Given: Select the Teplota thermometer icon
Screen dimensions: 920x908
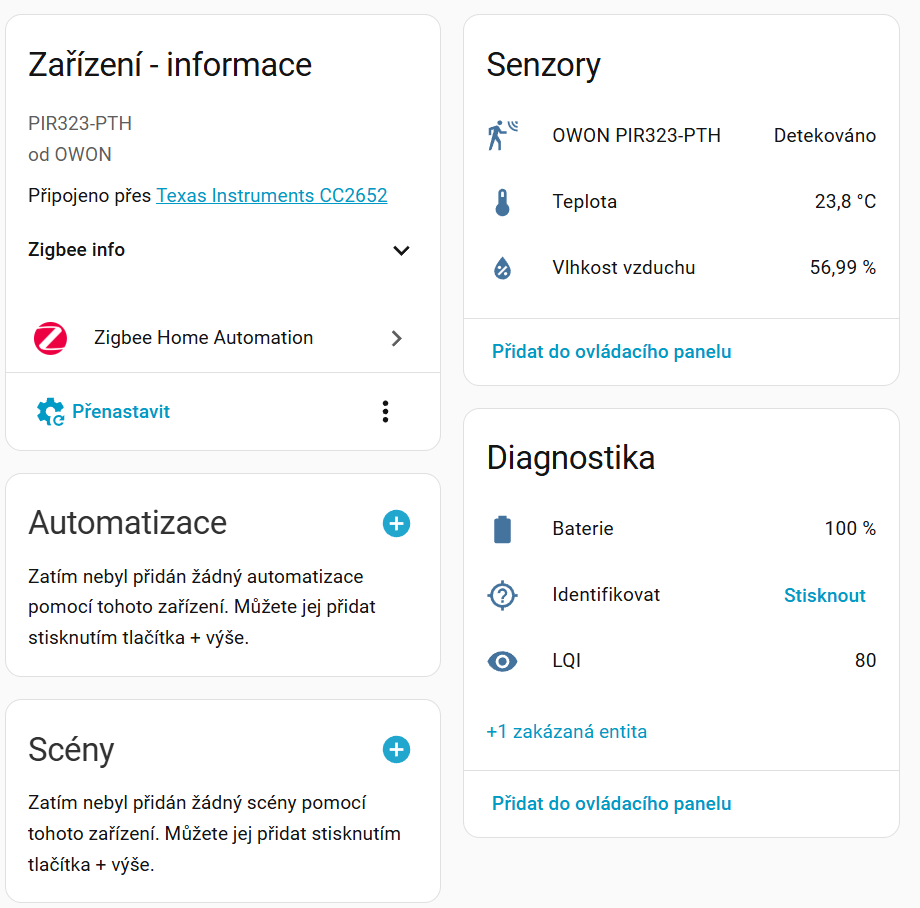Looking at the screenshot, I should point(502,202).
